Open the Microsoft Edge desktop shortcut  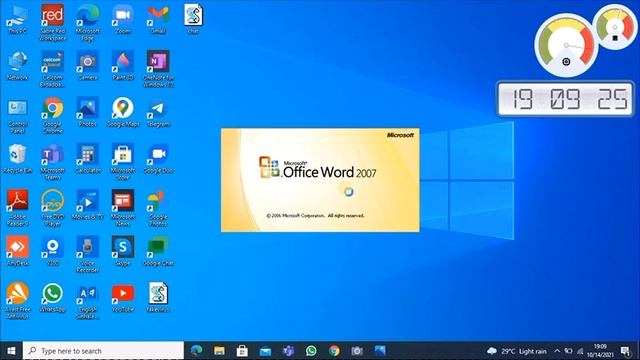88,22
